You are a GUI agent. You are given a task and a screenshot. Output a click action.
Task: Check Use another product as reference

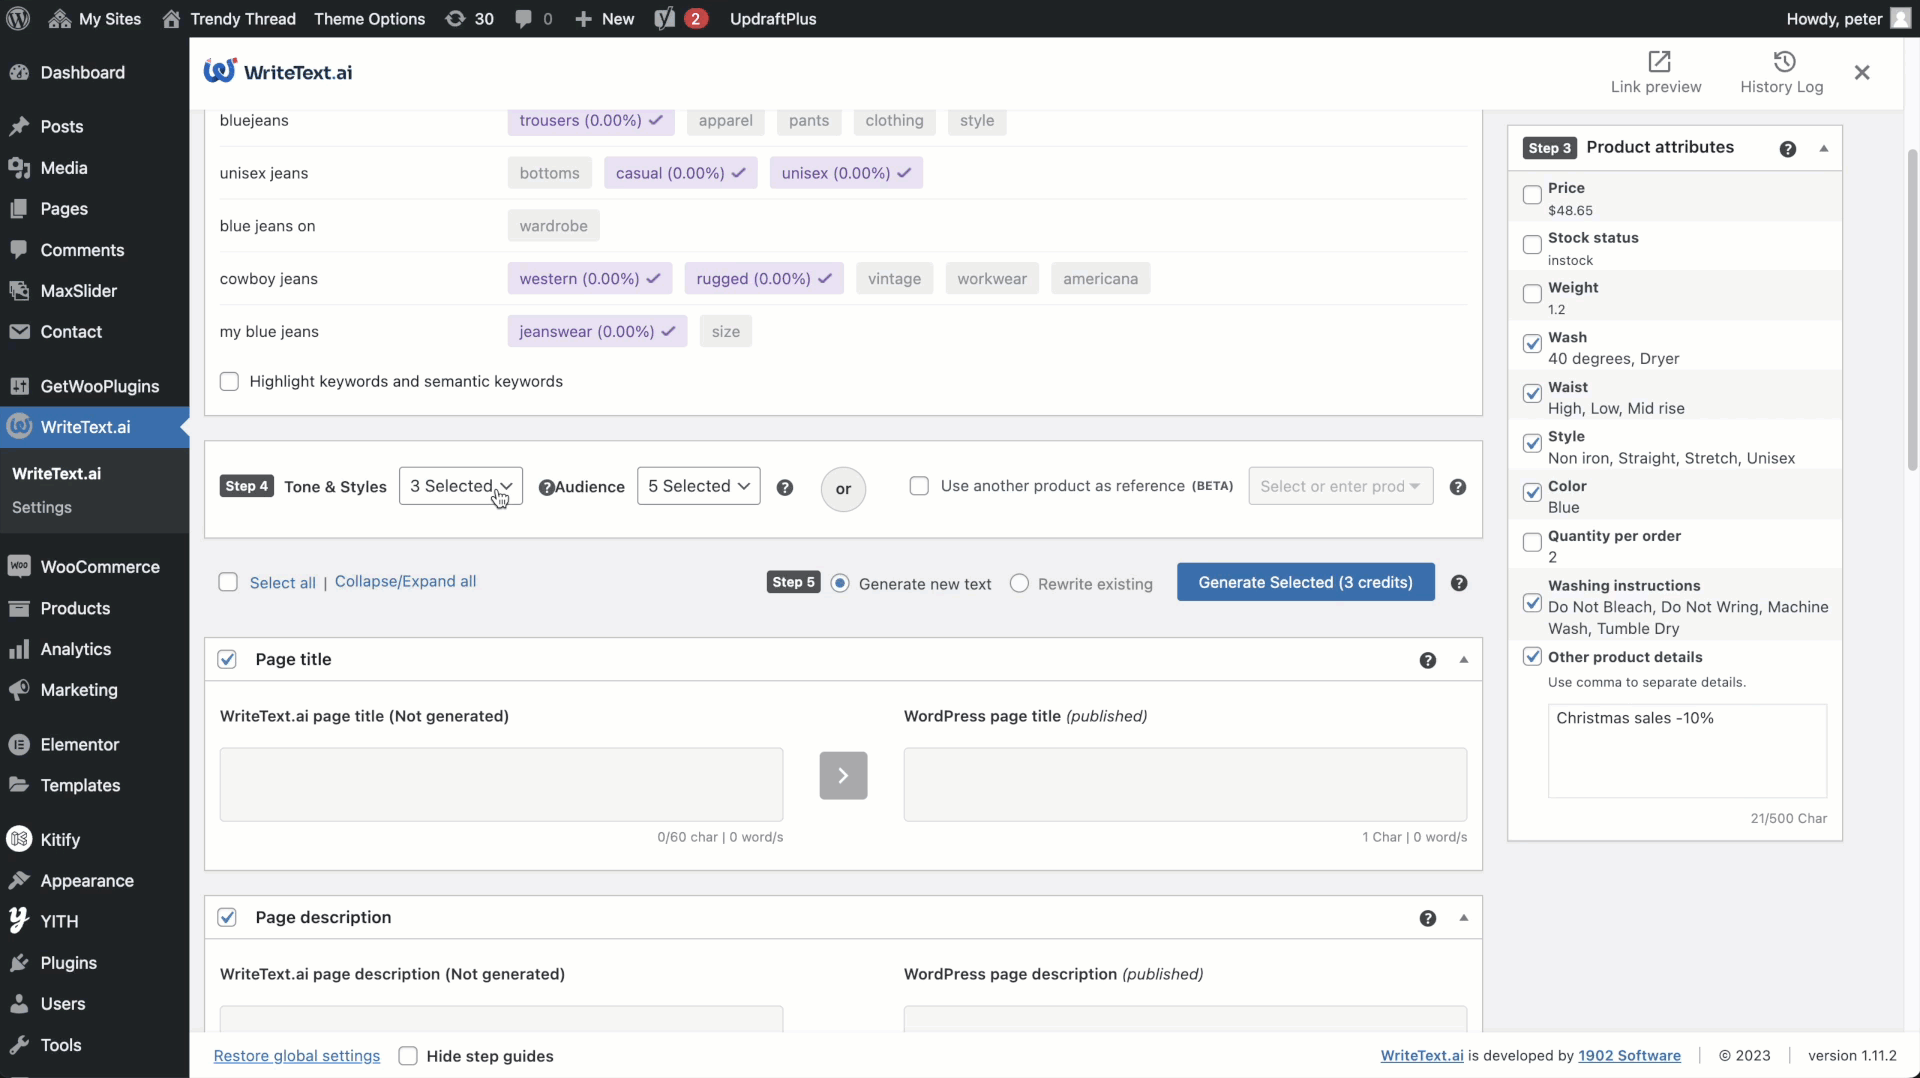919,486
